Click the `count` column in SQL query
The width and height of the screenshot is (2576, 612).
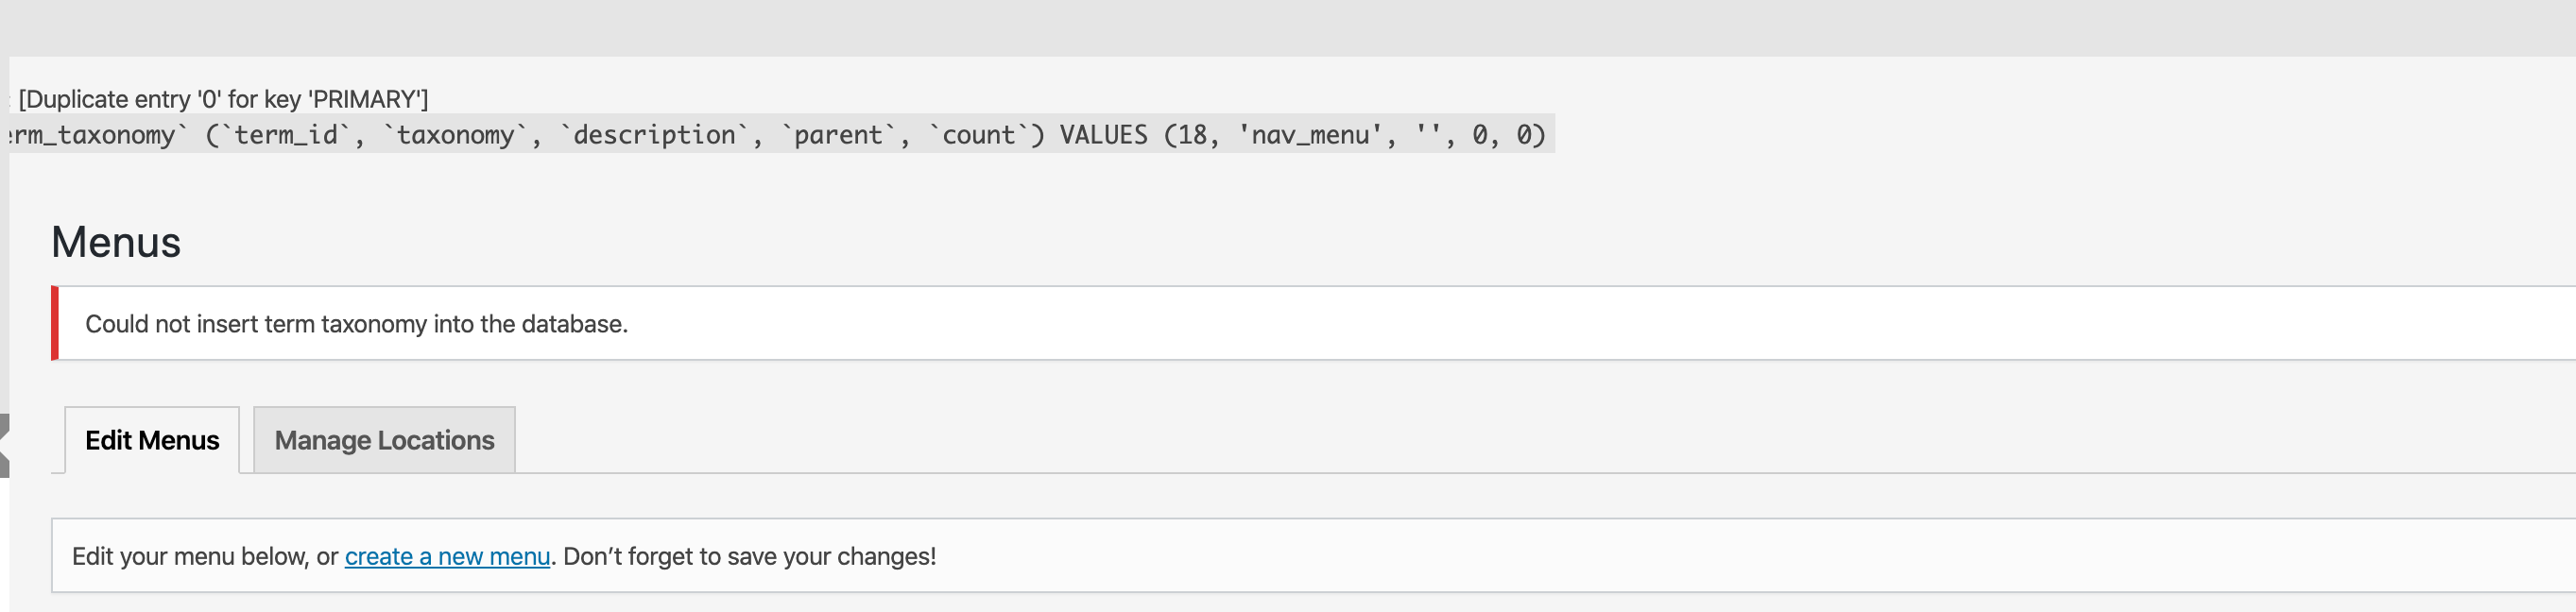click(x=978, y=135)
